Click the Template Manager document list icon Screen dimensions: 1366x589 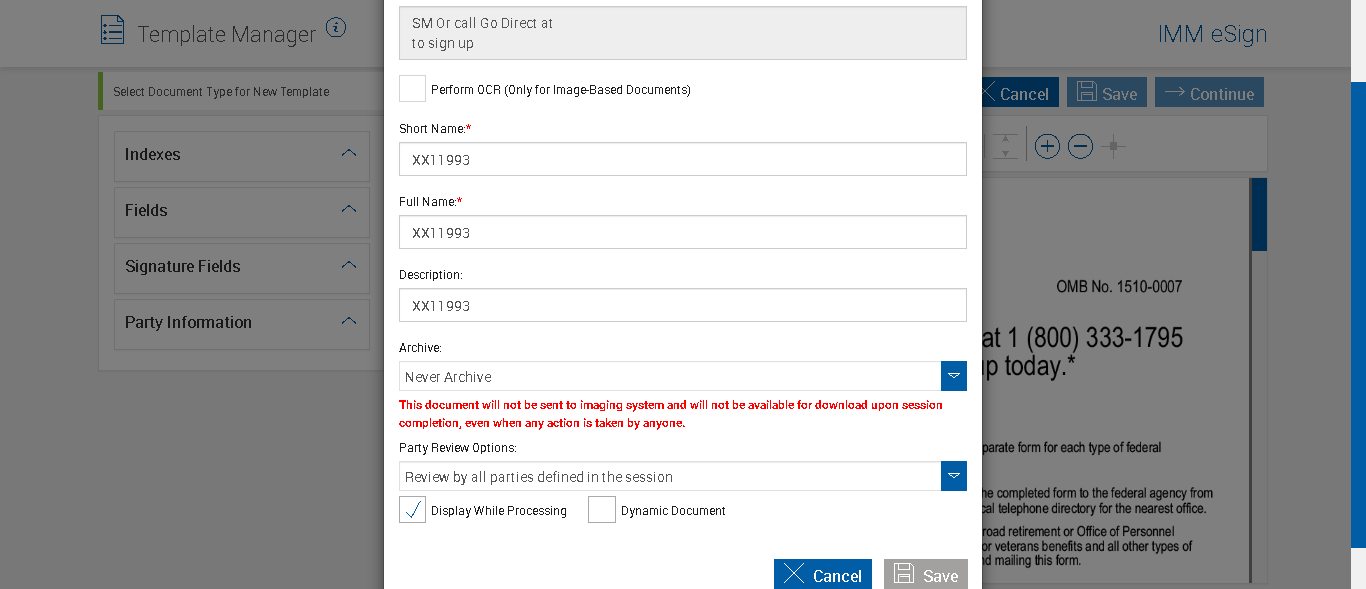coord(113,30)
